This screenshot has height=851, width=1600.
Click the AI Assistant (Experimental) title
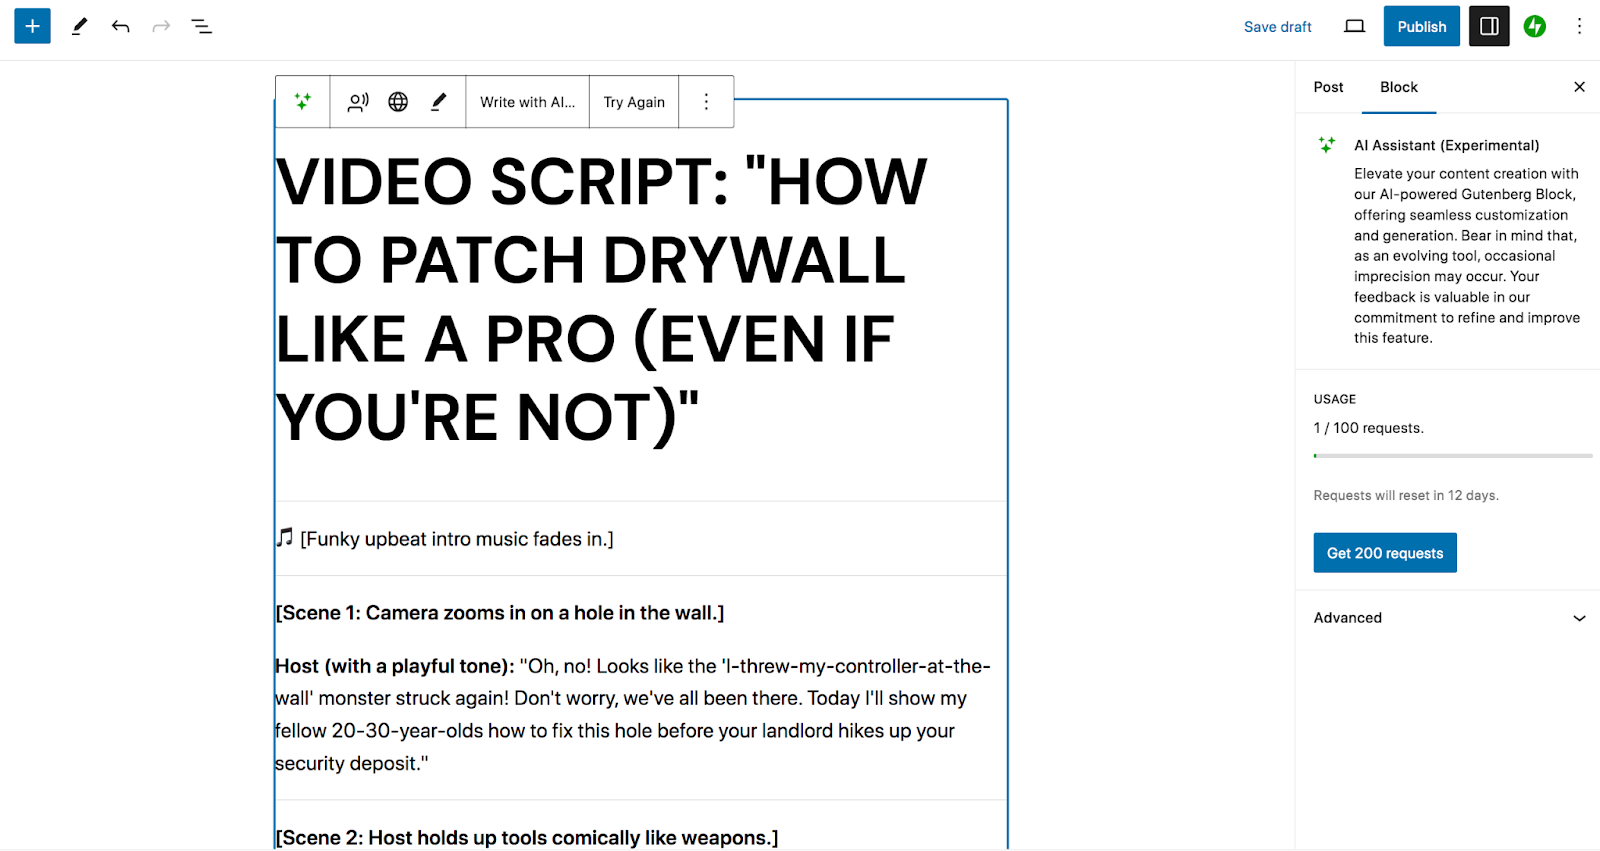[1446, 146]
